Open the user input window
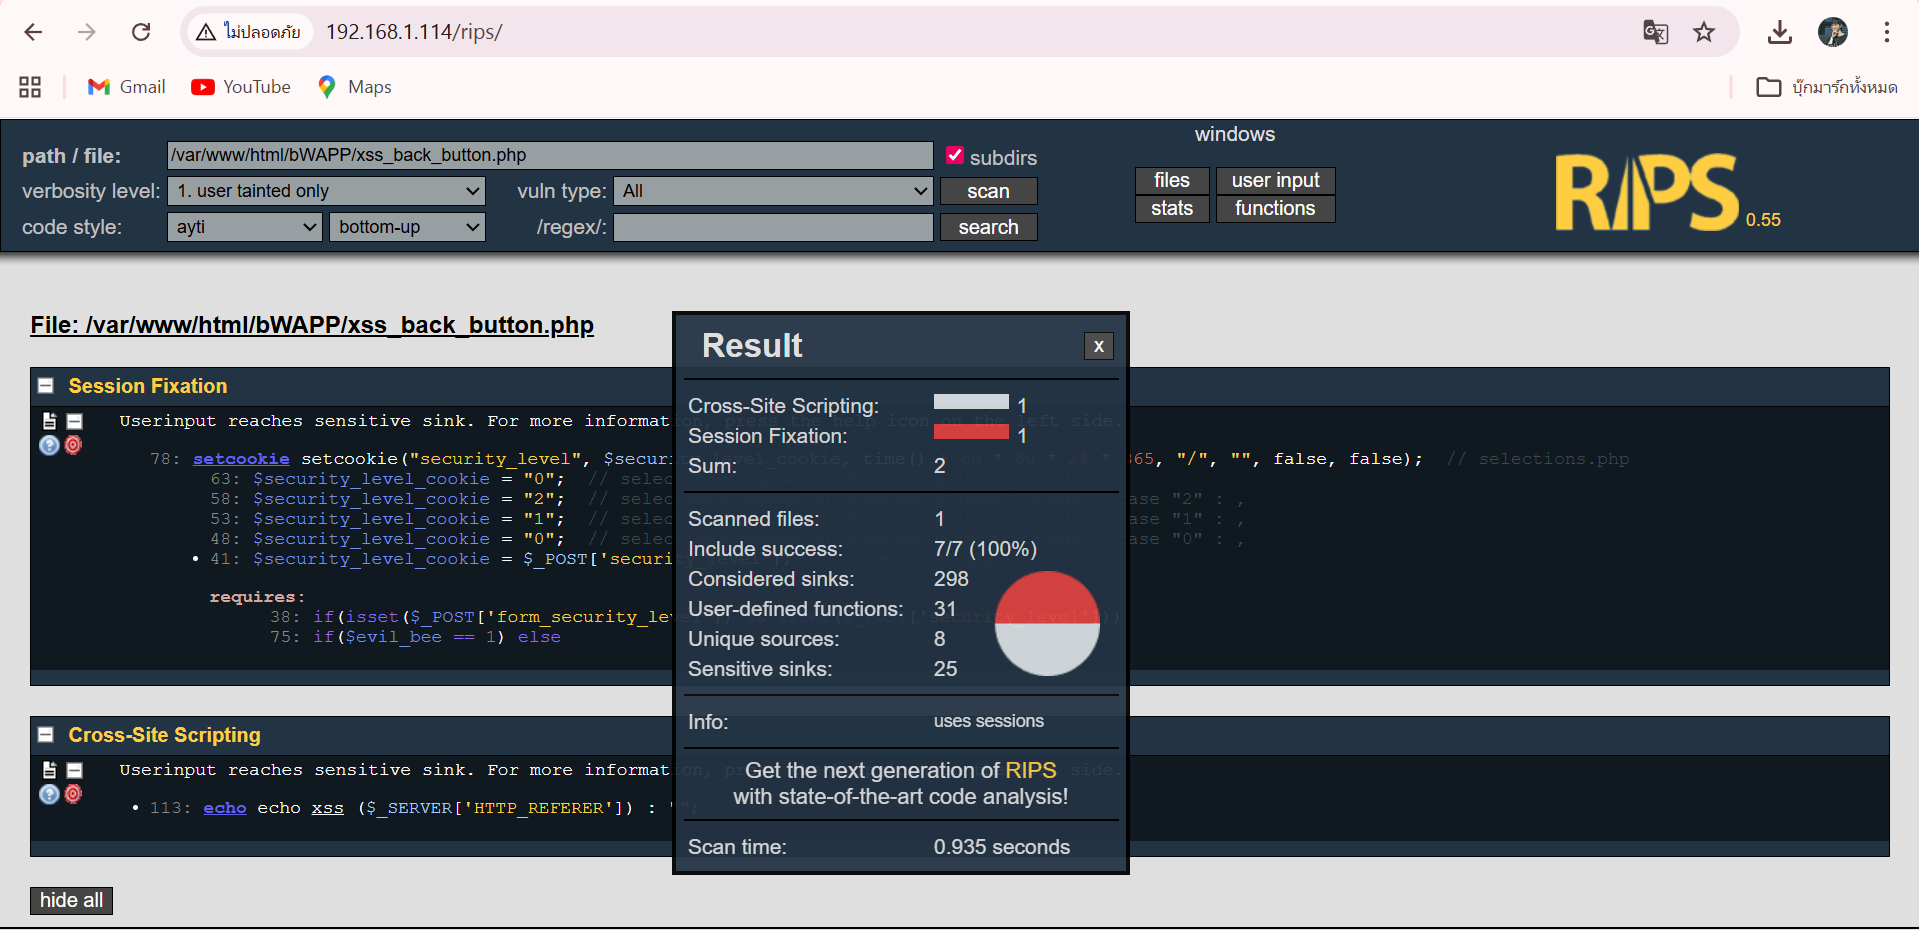 [x=1275, y=180]
